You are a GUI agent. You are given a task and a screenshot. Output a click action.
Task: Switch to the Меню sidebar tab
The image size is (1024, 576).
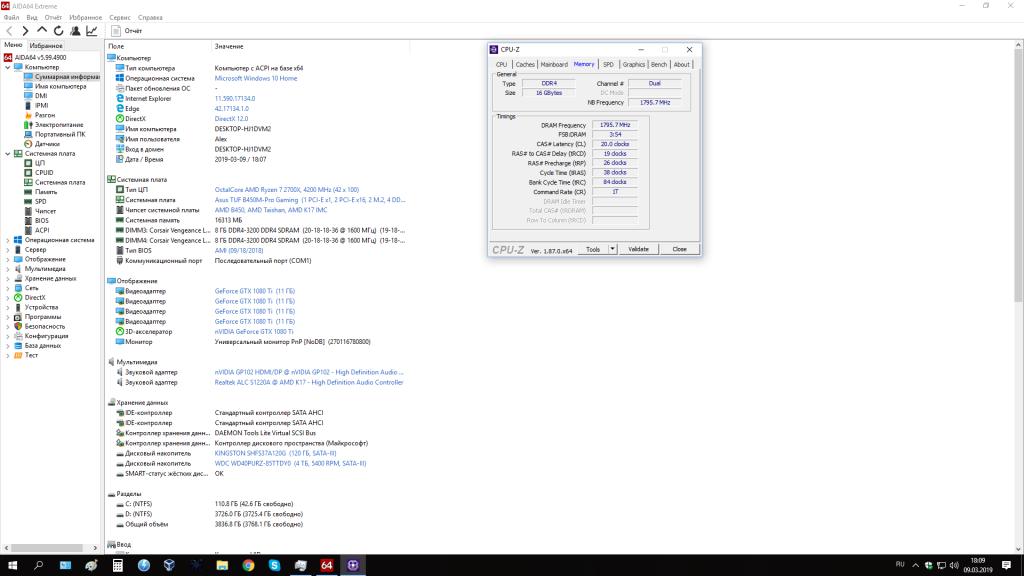pyautogui.click(x=13, y=45)
